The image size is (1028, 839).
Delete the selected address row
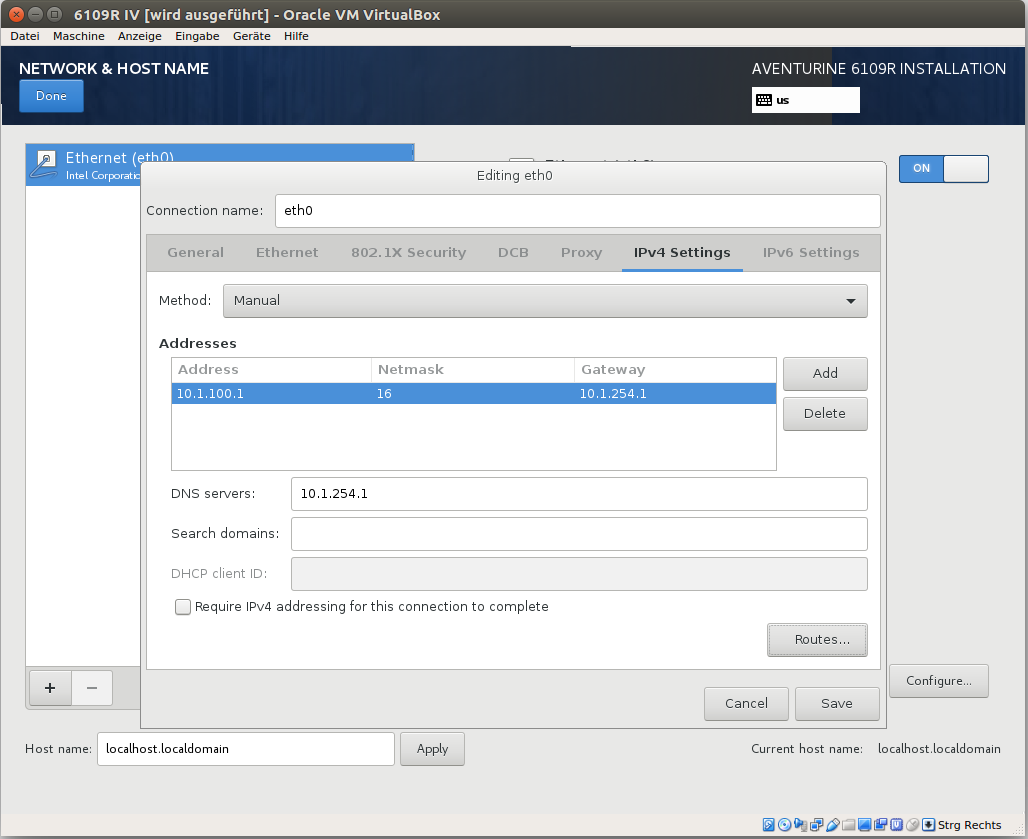[825, 414]
